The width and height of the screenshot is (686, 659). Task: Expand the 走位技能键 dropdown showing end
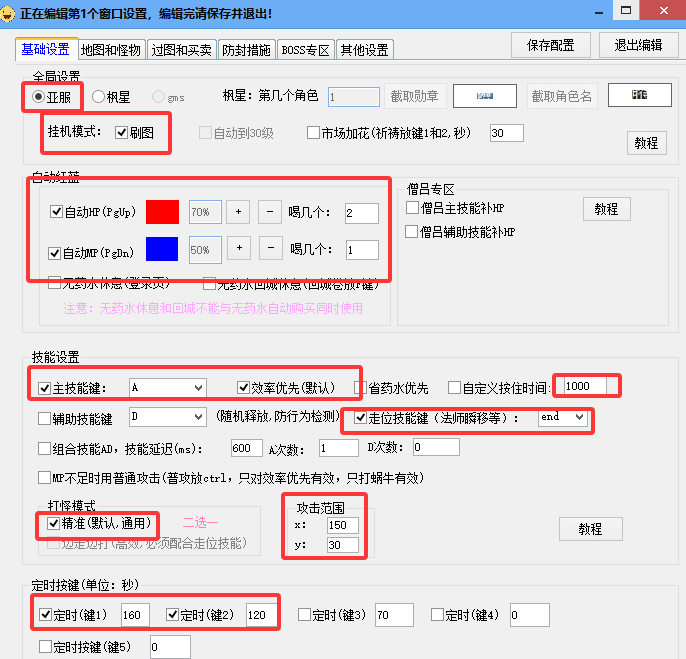pos(561,417)
